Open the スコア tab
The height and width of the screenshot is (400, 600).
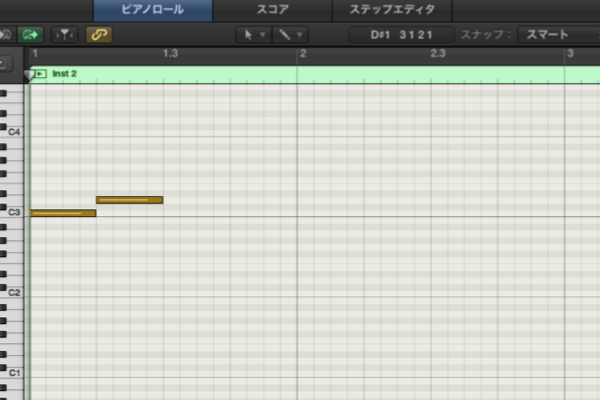coord(272,10)
